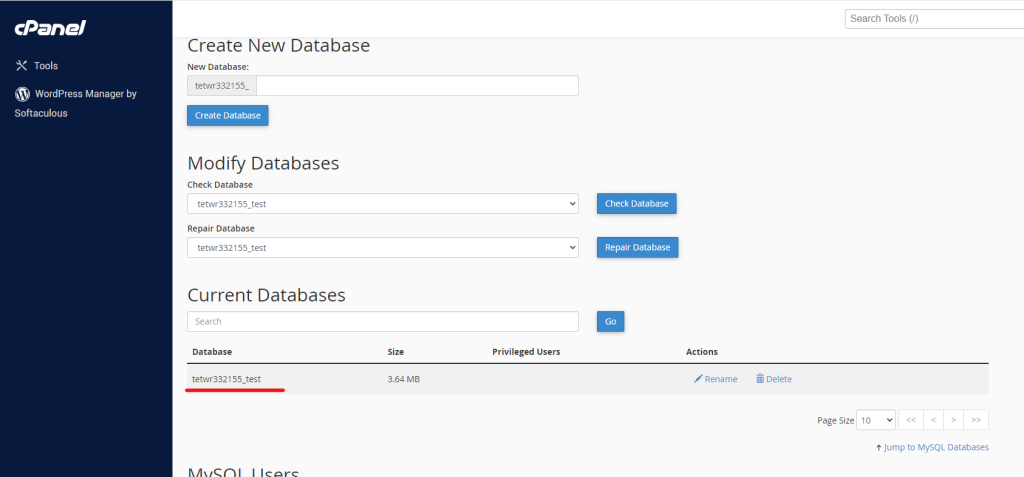Click the cPanel logo
Viewport: 1024px width, 477px height.
tap(50, 29)
